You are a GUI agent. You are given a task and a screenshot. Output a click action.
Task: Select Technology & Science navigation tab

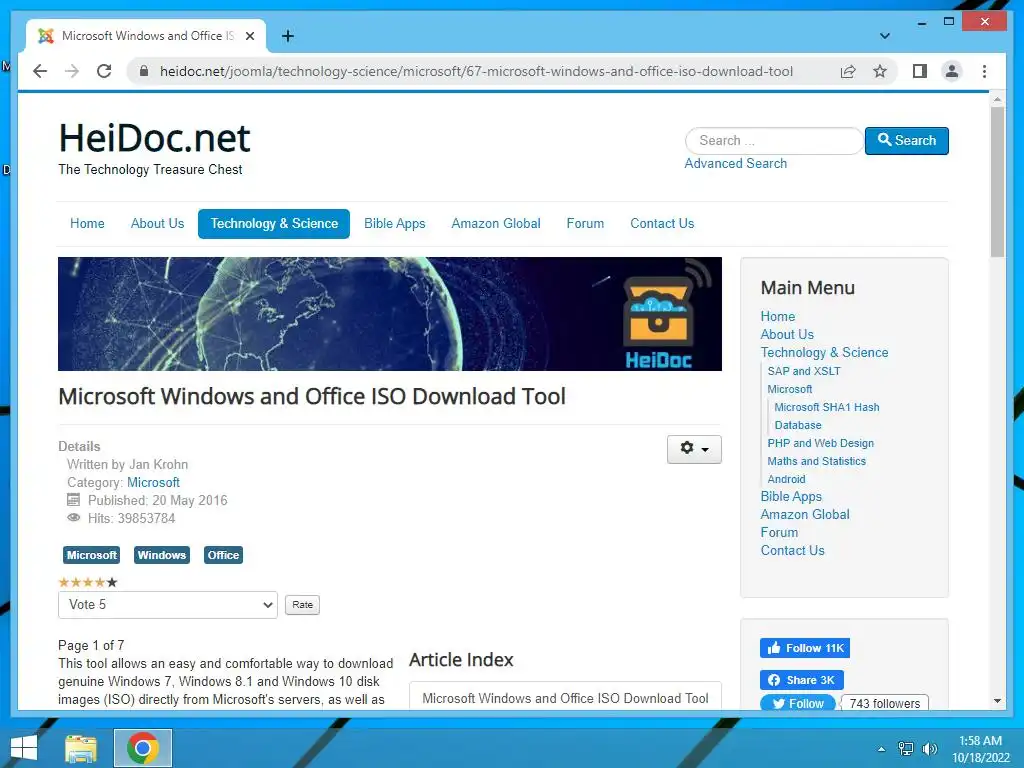click(x=274, y=223)
